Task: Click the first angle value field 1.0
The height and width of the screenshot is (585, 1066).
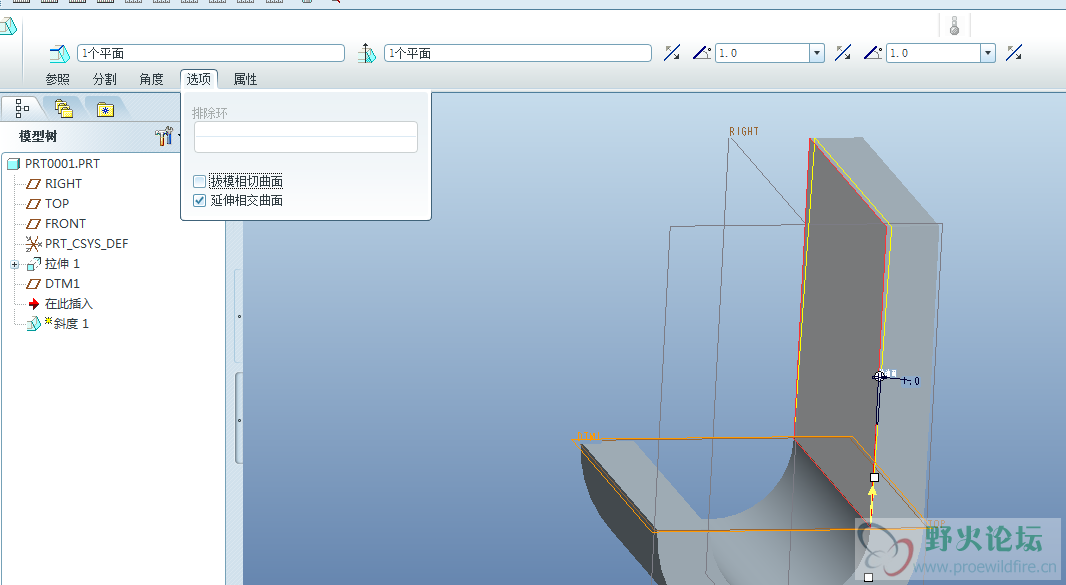Action: pos(762,53)
